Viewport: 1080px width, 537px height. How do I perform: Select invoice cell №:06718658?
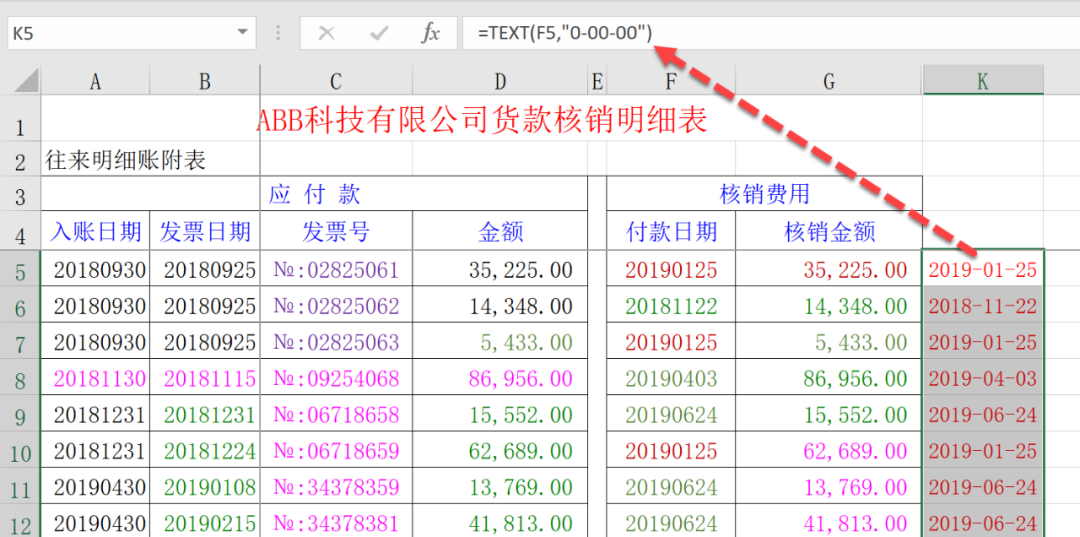[336, 414]
